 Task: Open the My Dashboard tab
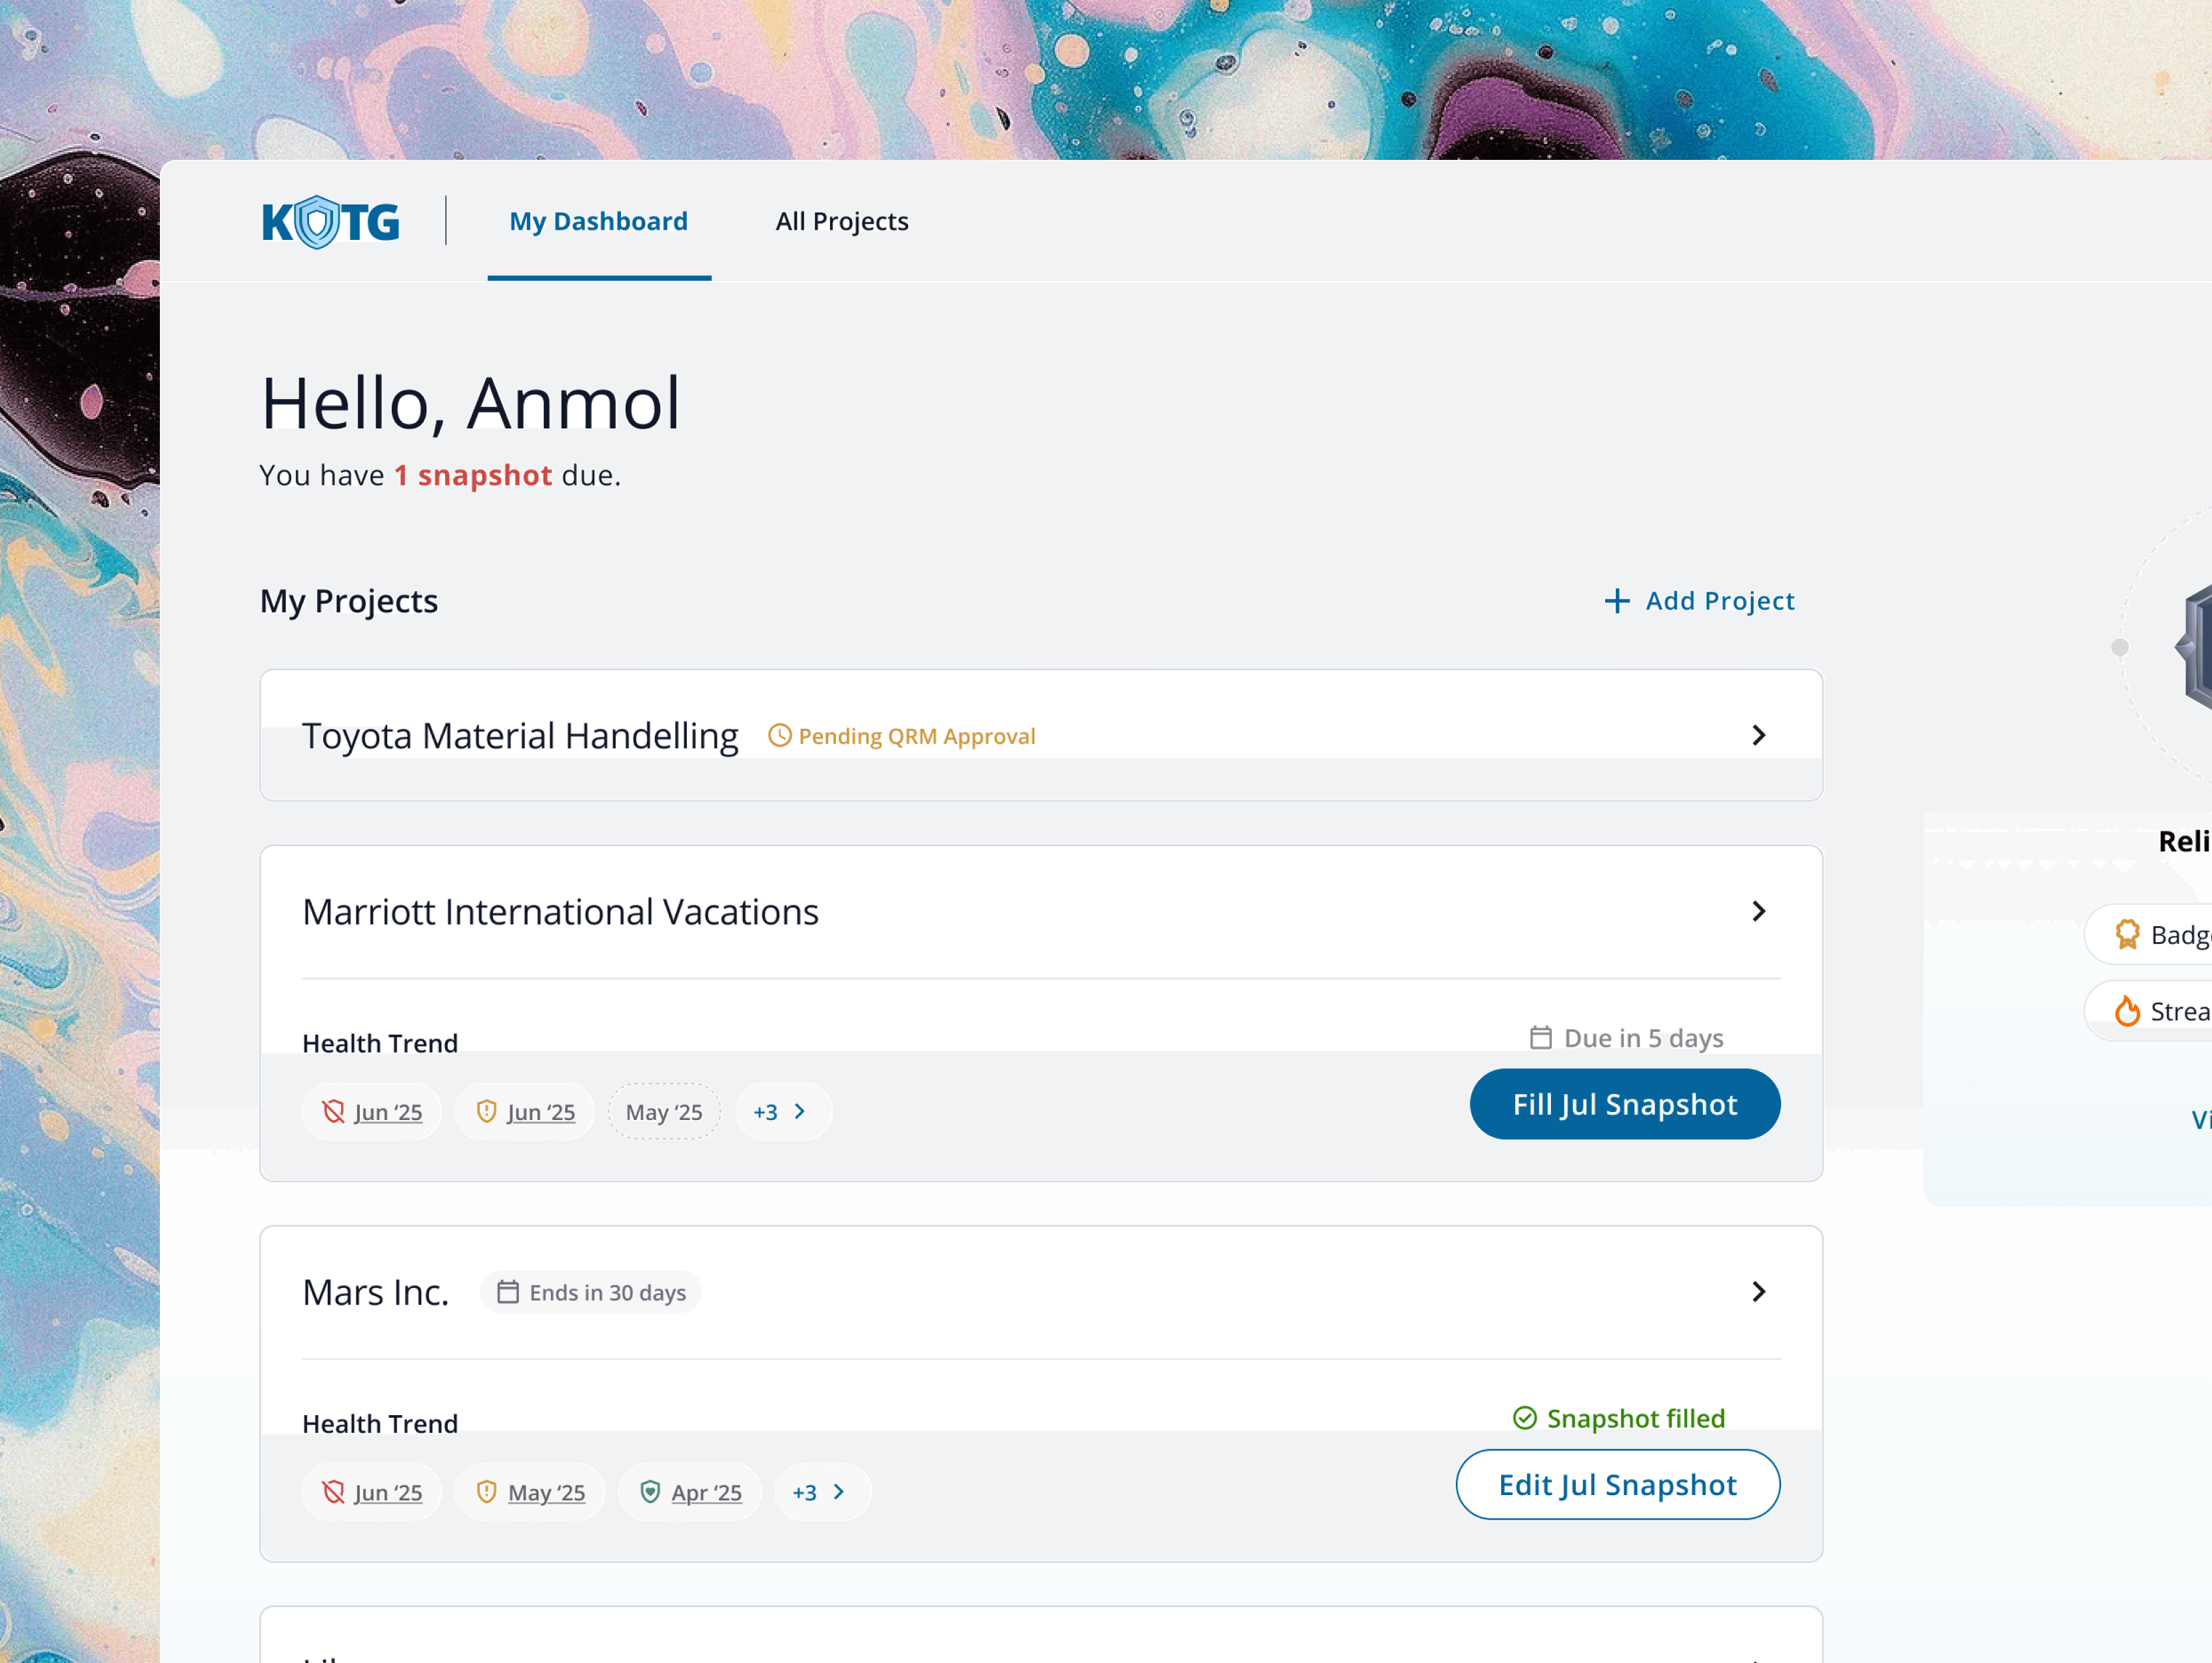point(598,221)
